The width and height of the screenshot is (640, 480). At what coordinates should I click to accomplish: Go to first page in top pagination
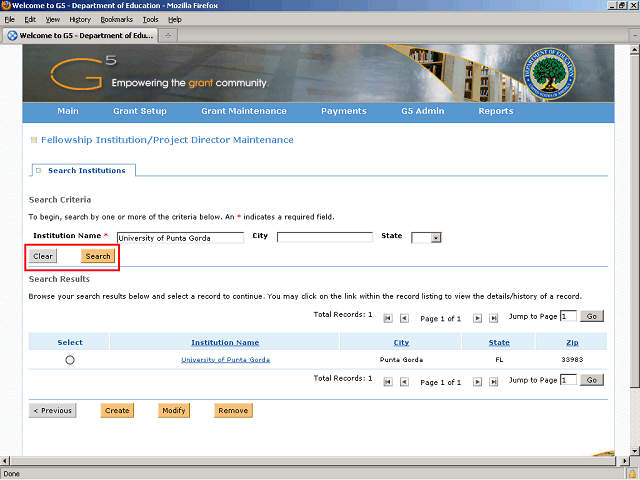coord(388,318)
